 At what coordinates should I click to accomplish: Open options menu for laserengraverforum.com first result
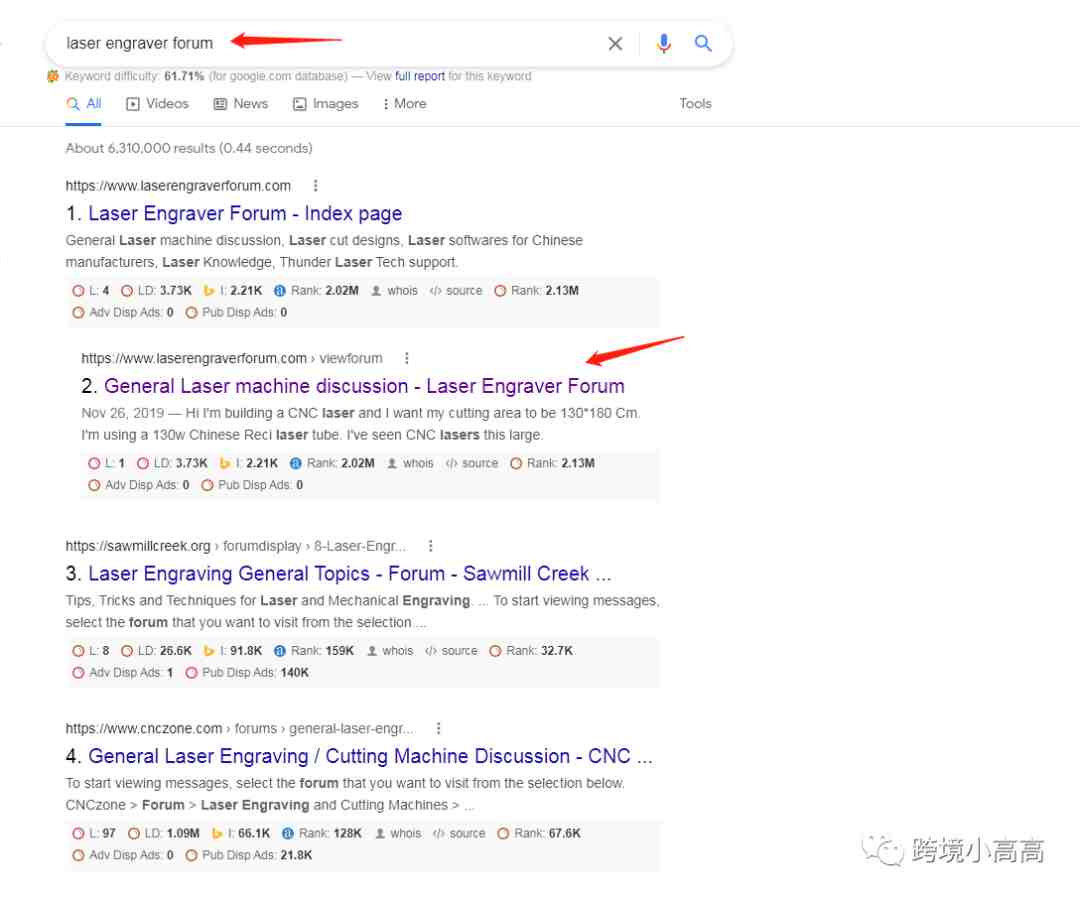click(x=315, y=185)
